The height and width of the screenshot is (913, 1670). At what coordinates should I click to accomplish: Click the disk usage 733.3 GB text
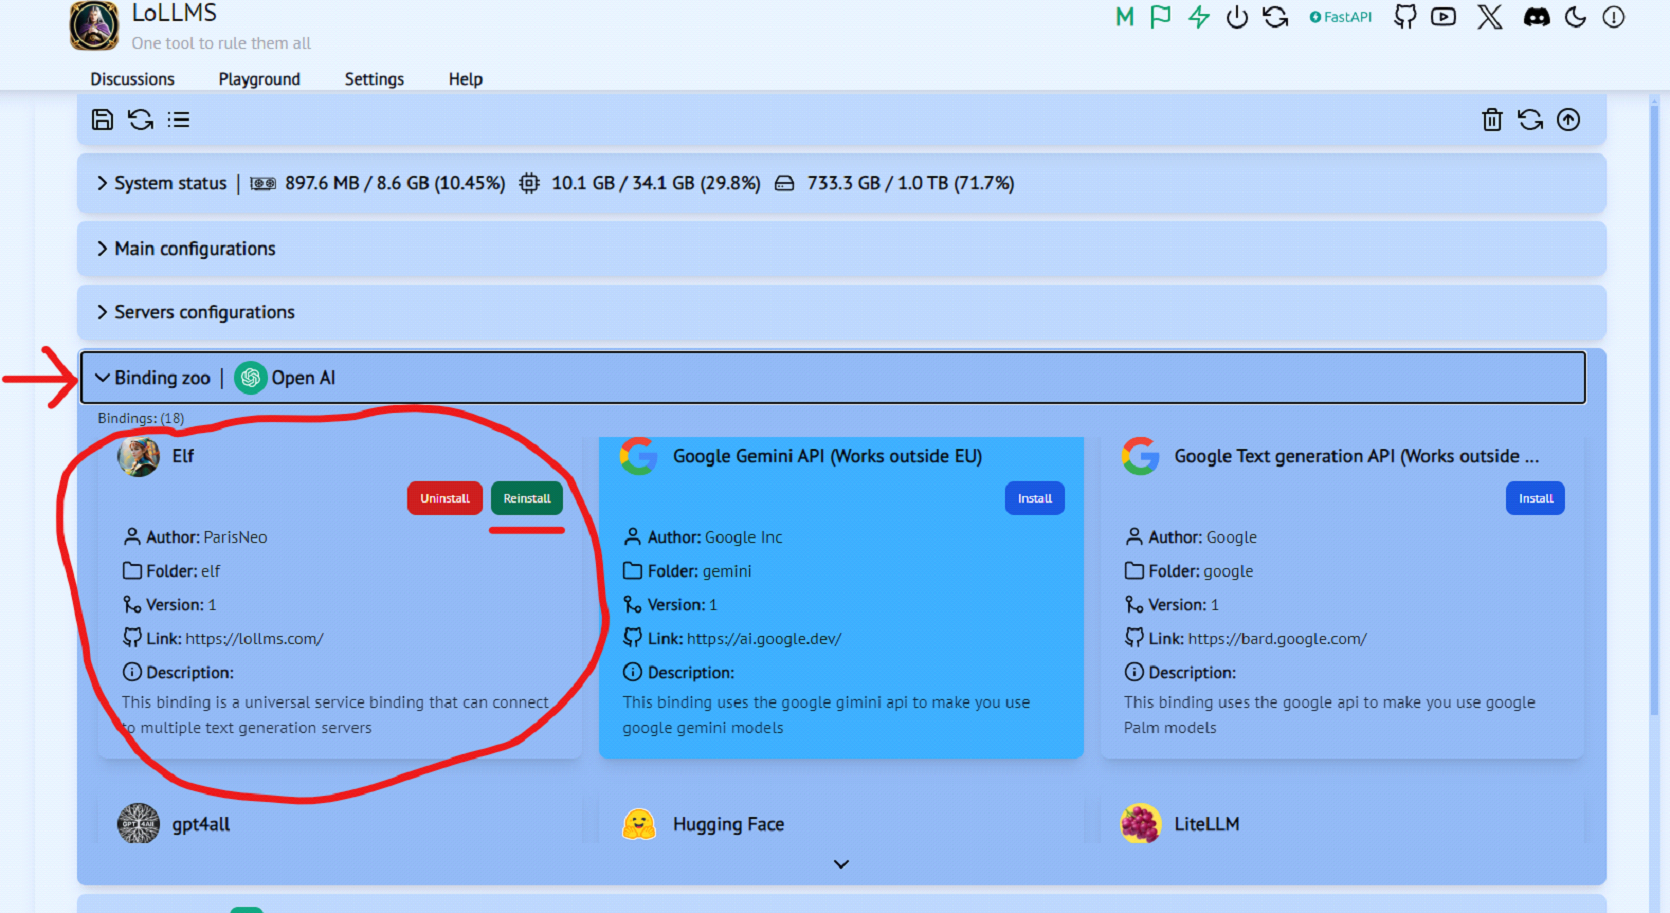pos(911,183)
